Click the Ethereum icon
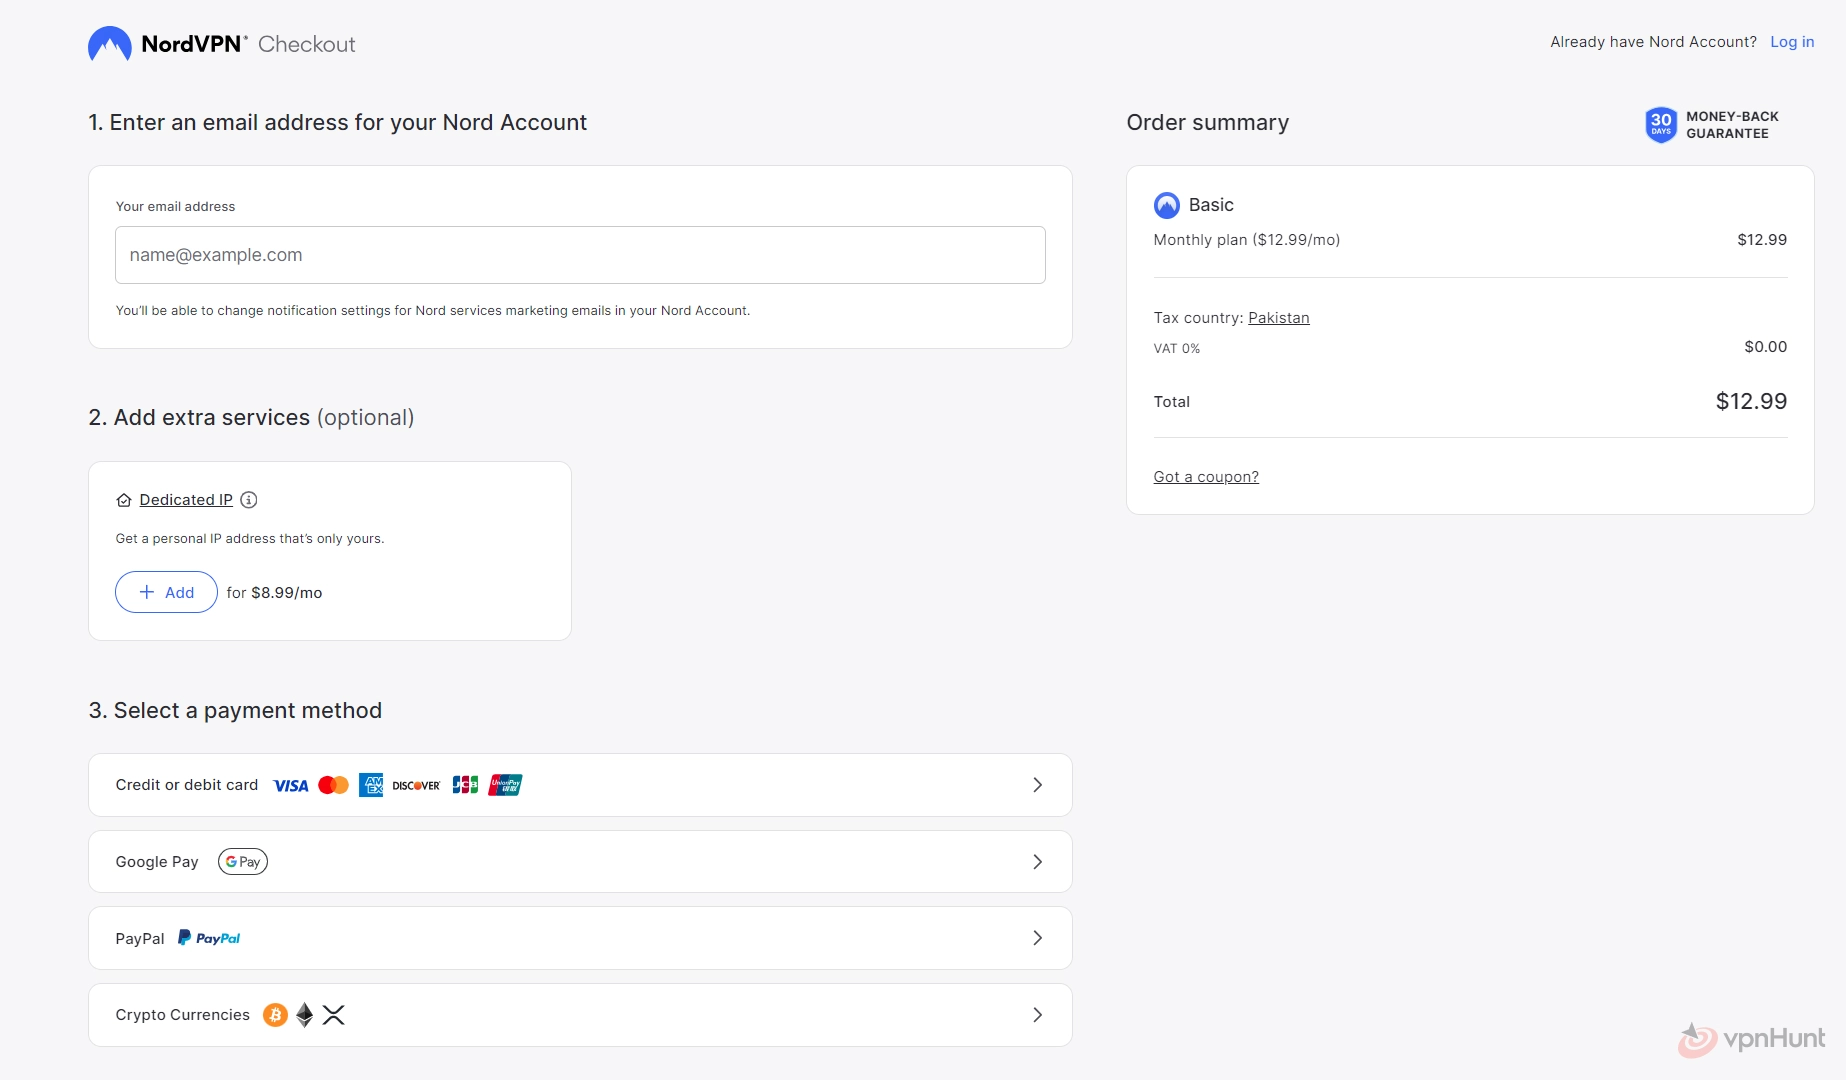The height and width of the screenshot is (1080, 1846). [x=305, y=1015]
